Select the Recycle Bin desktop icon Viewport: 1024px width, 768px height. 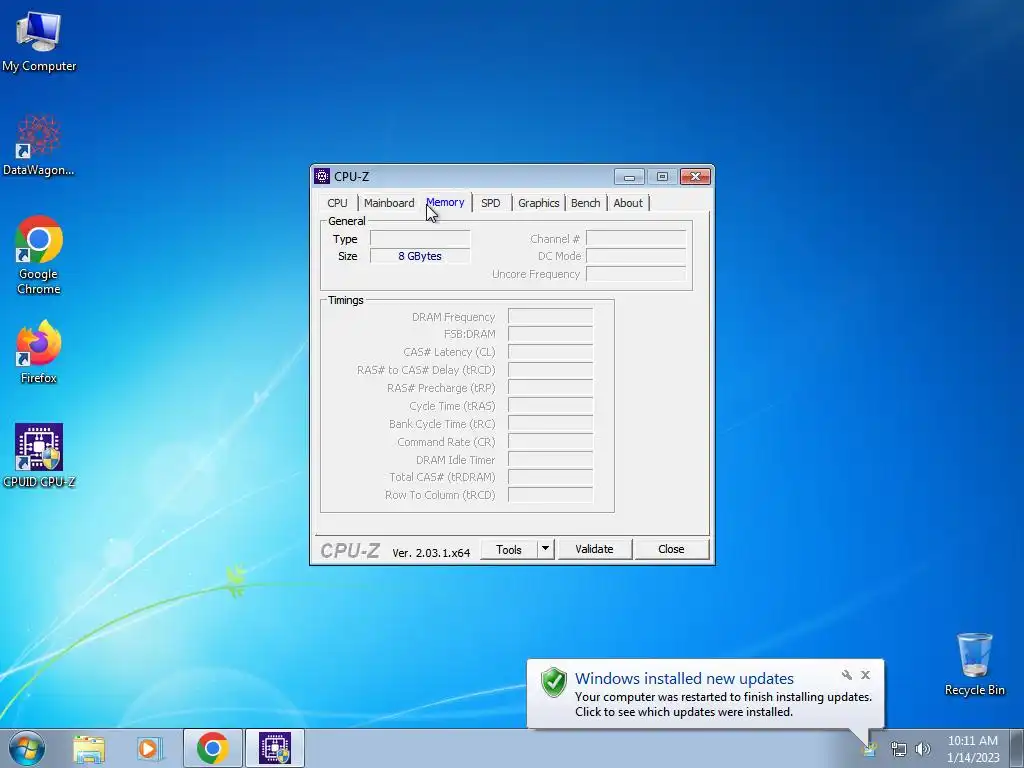click(x=974, y=664)
